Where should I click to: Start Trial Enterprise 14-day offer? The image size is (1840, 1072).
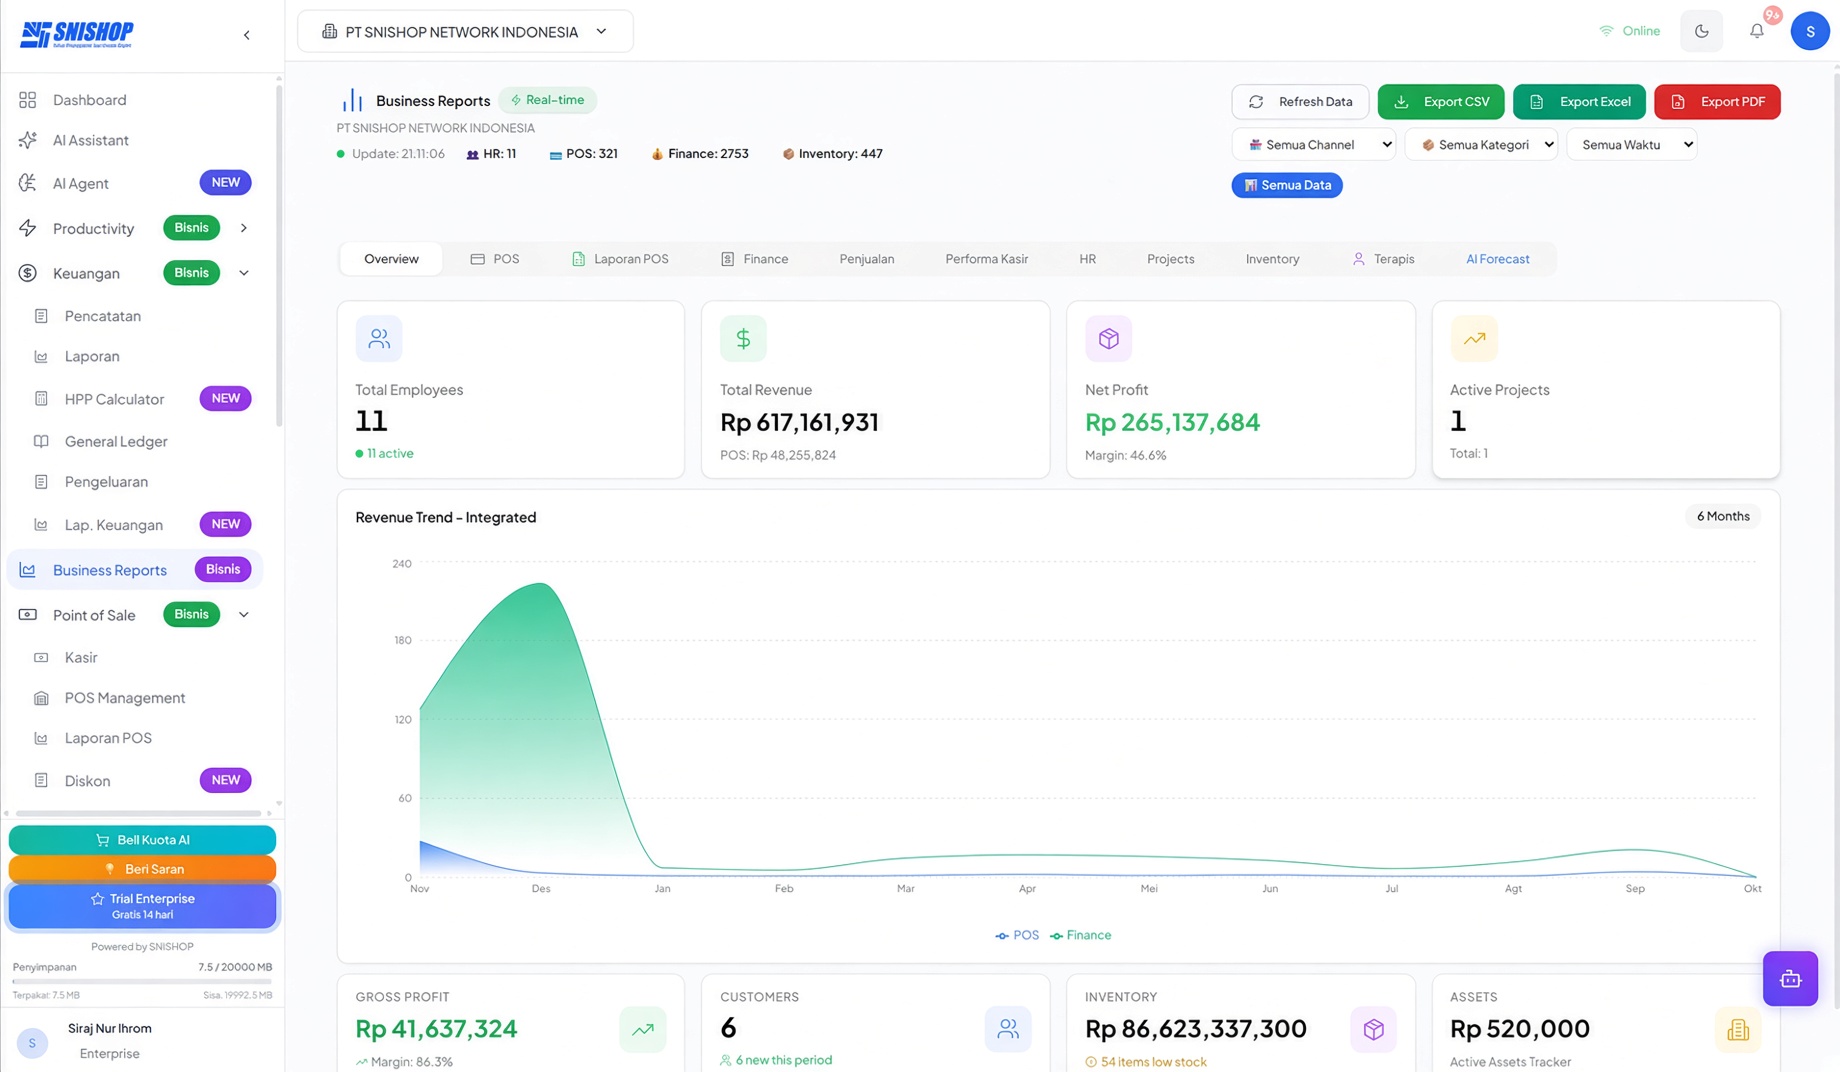(142, 906)
